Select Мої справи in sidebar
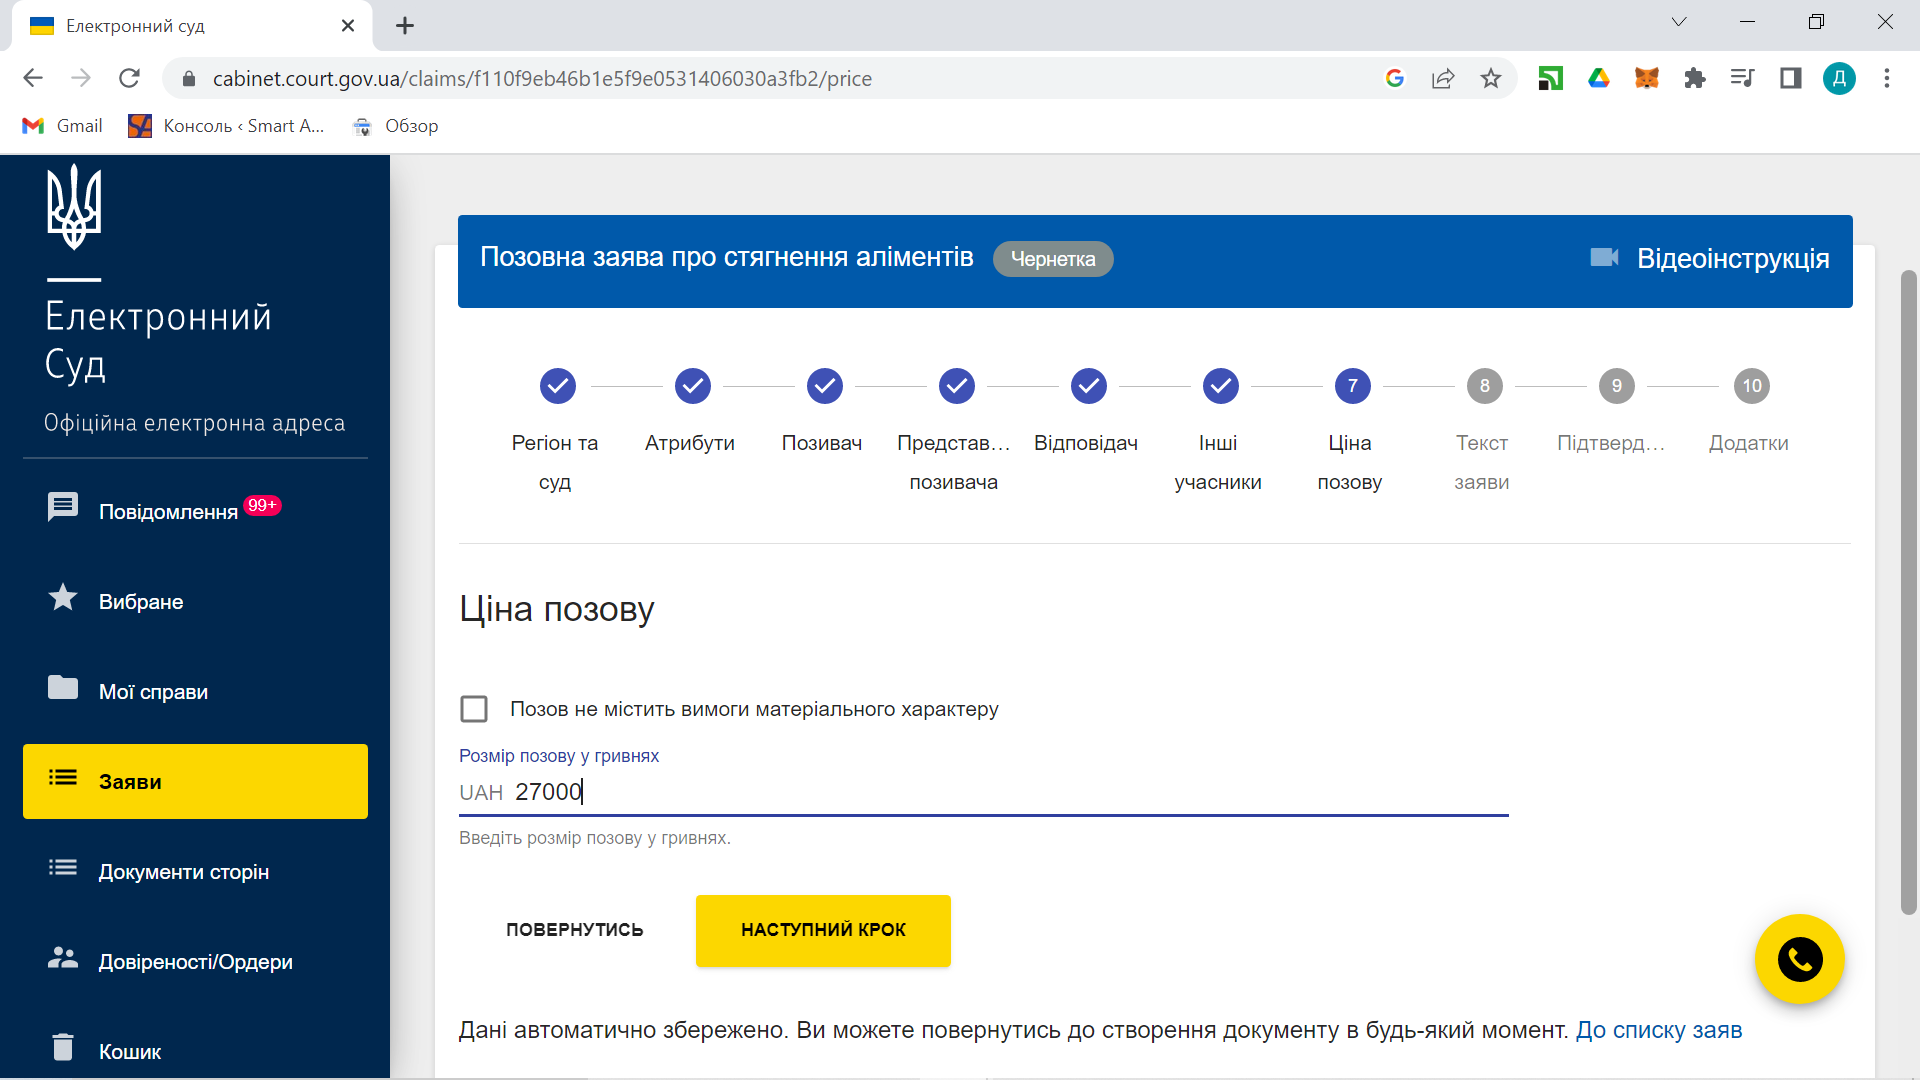This screenshot has width=1920, height=1080. [153, 691]
